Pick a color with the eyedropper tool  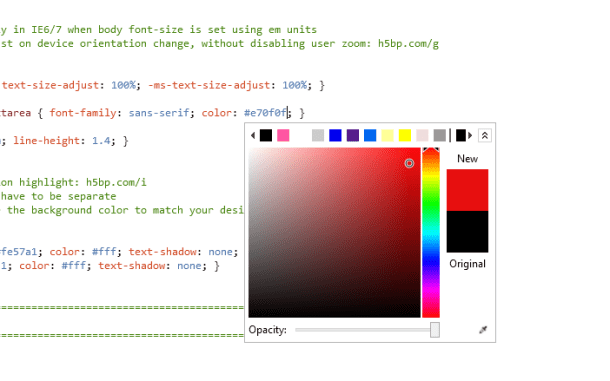[x=483, y=330]
